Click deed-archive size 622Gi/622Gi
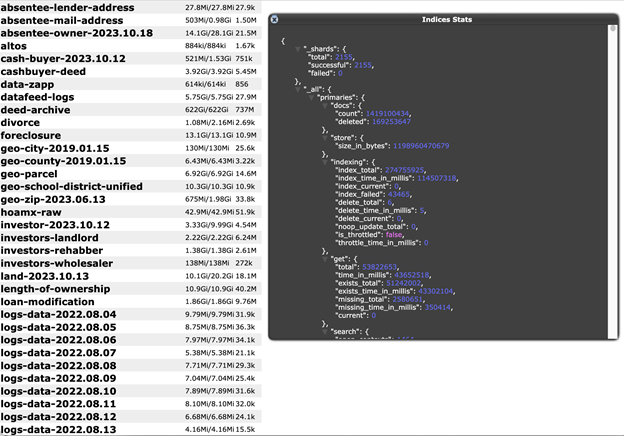The image size is (624, 436). coord(207,110)
